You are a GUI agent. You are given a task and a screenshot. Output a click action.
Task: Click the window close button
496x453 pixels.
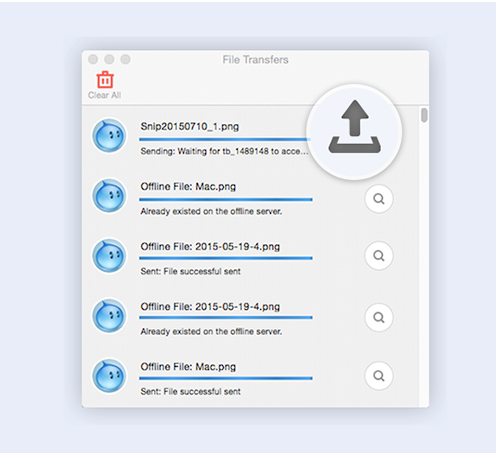coord(93,59)
